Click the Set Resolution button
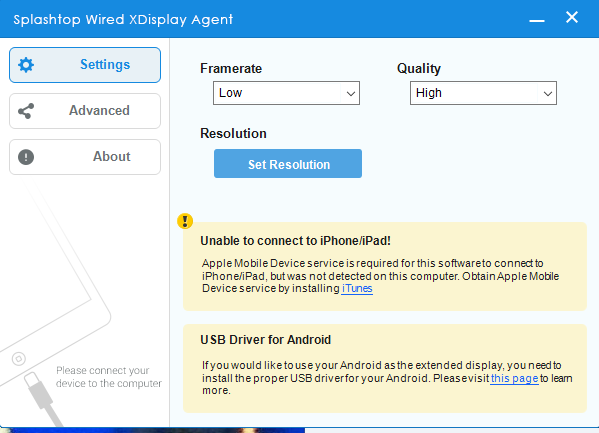Image resolution: width=599 pixels, height=433 pixels. 288,164
